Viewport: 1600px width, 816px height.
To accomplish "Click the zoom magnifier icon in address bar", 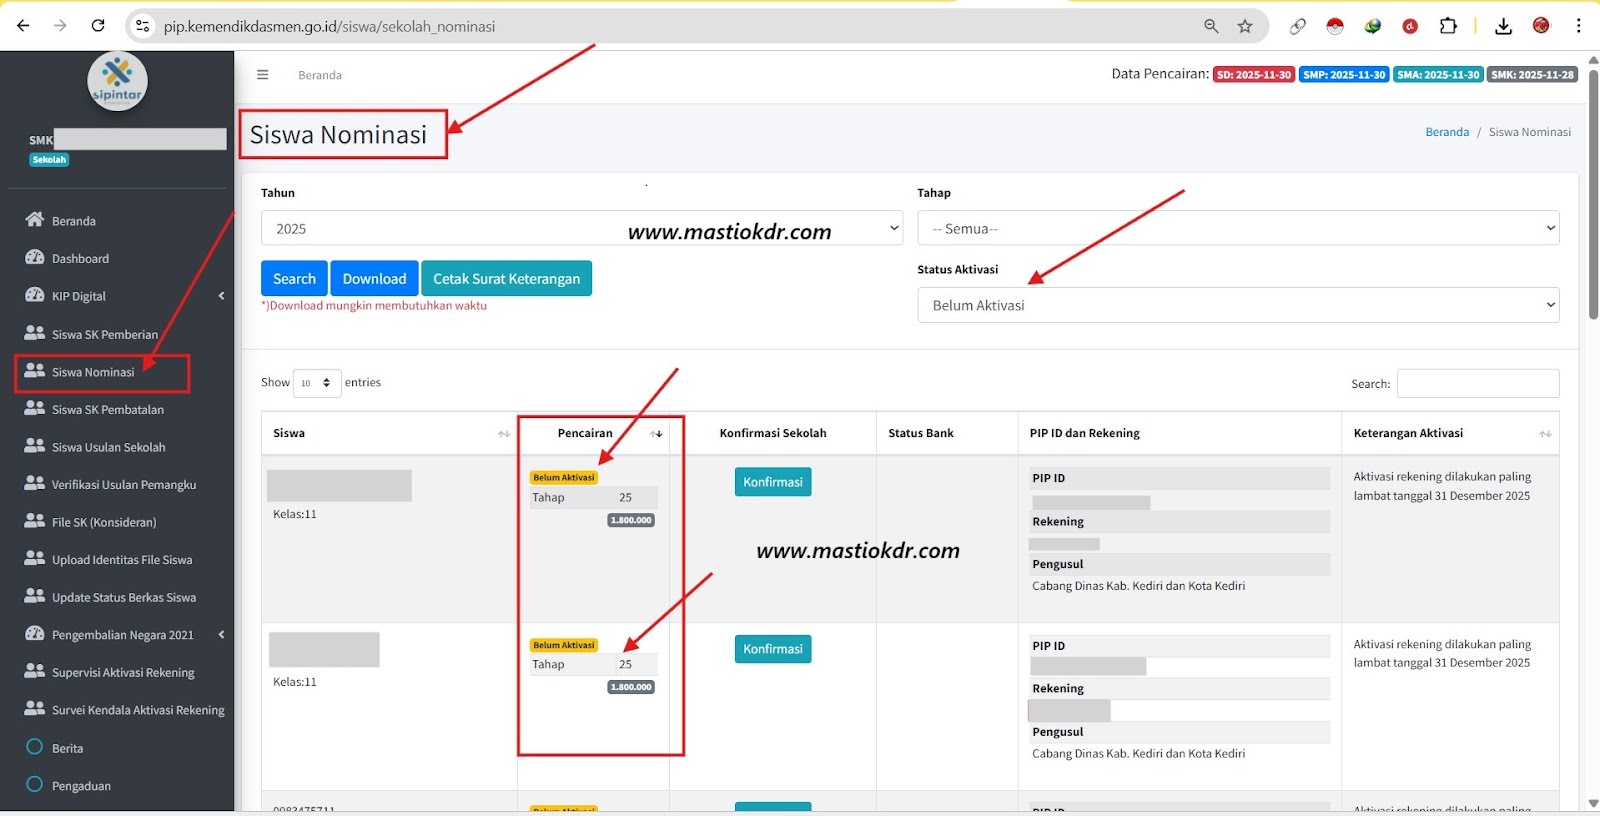I will (x=1211, y=26).
